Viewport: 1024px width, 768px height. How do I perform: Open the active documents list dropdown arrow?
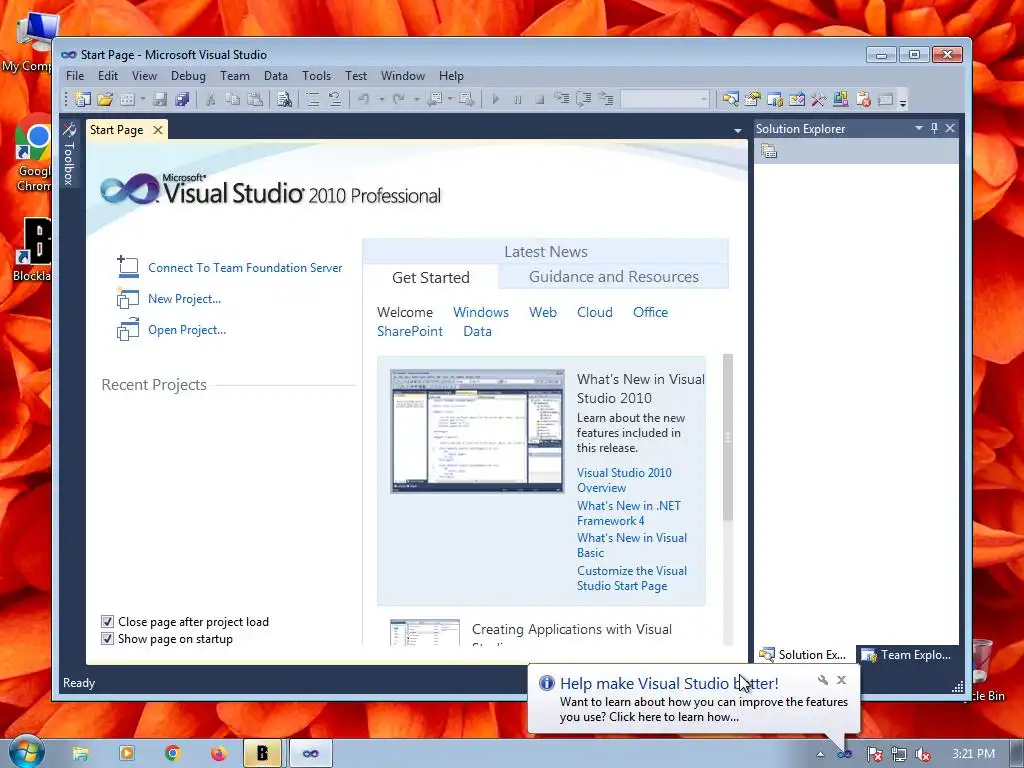tap(738, 131)
